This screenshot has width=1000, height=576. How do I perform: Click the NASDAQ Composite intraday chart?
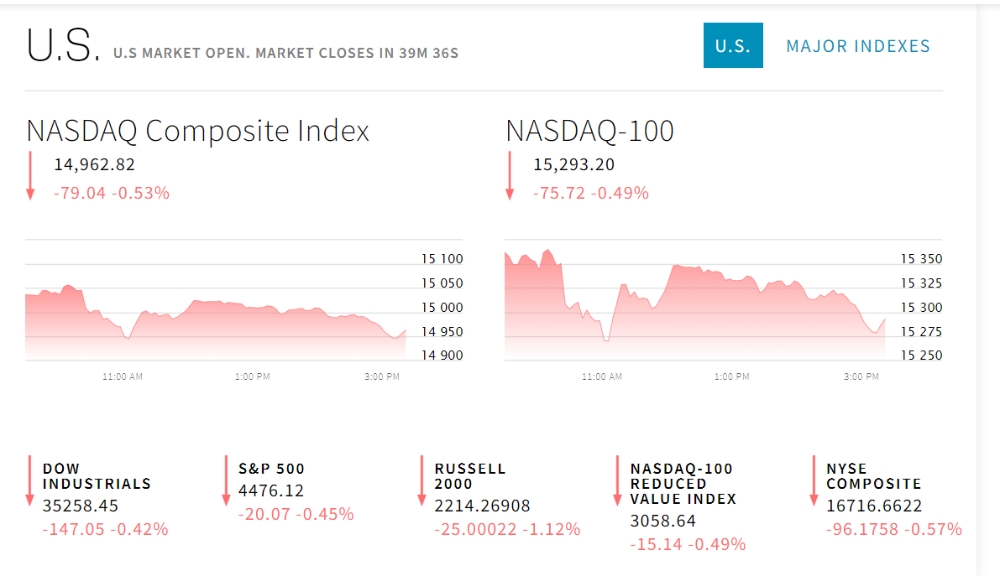215,310
